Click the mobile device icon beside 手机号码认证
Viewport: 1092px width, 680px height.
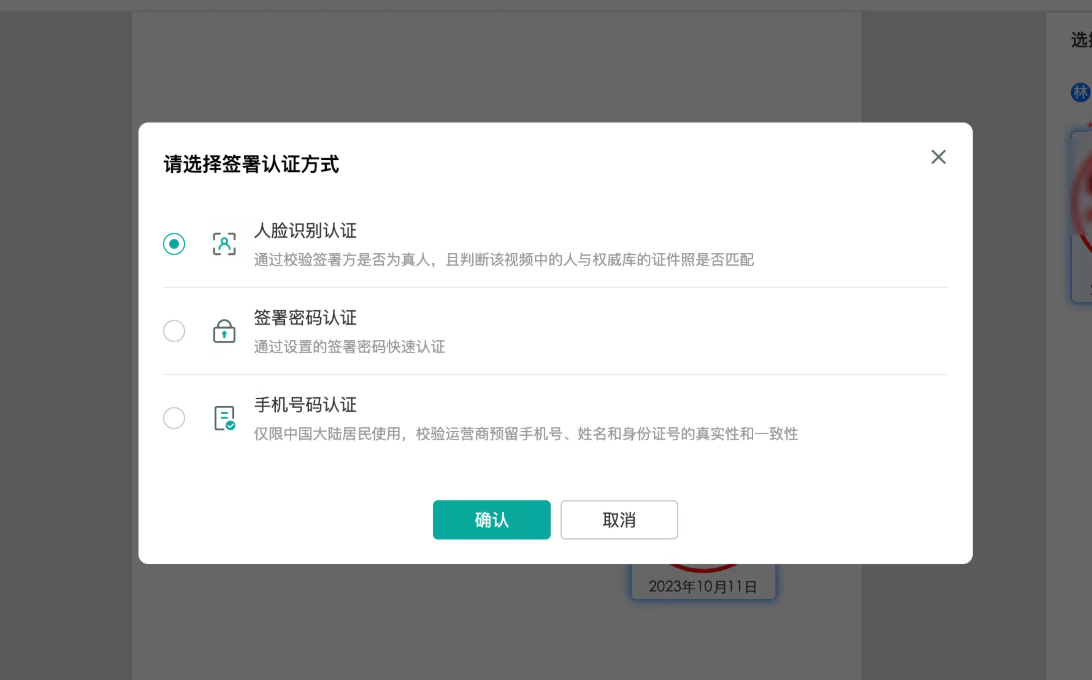coord(224,417)
